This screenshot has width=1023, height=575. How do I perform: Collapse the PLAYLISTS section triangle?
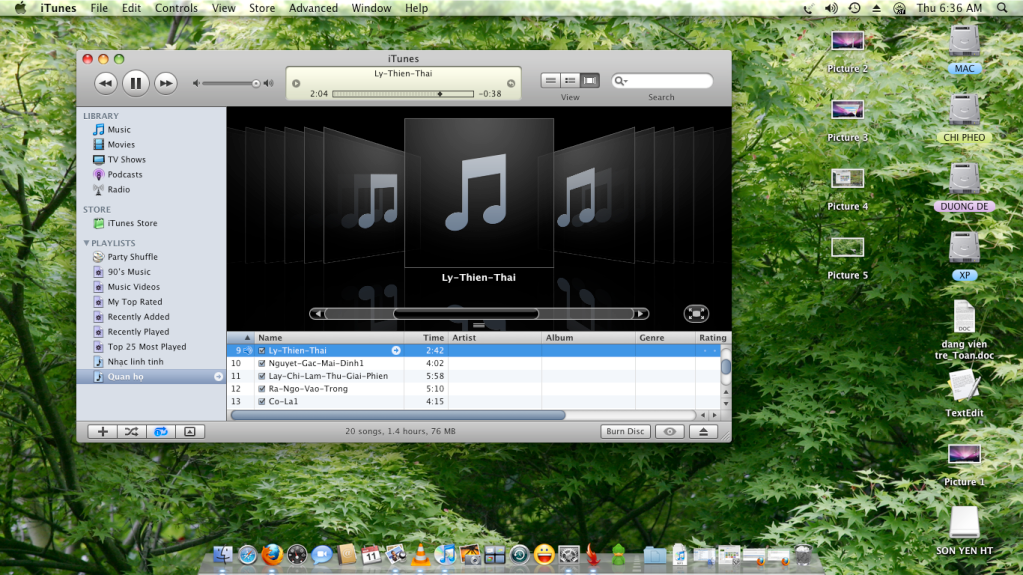coord(86,243)
